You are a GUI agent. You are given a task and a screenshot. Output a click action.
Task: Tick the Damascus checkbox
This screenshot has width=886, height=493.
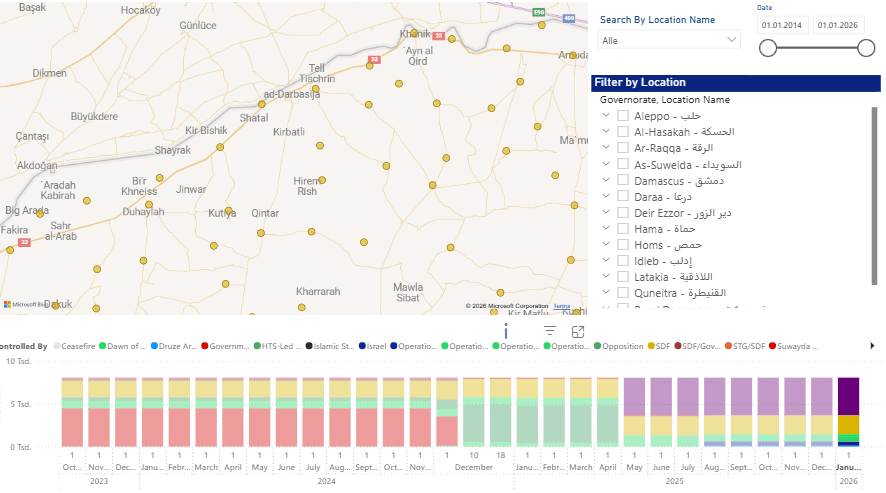[623, 180]
